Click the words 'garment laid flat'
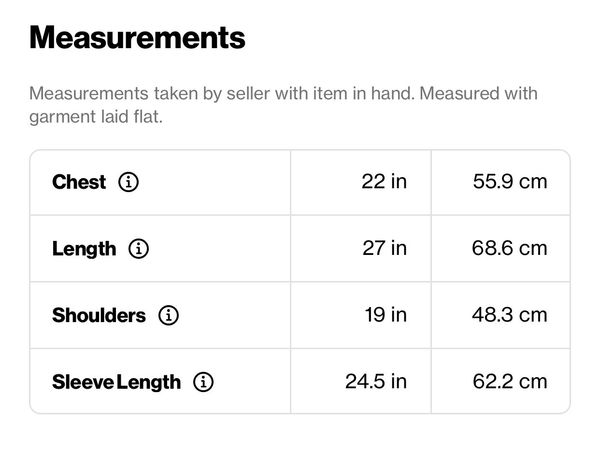This screenshot has width=600, height=463. click(x=98, y=116)
